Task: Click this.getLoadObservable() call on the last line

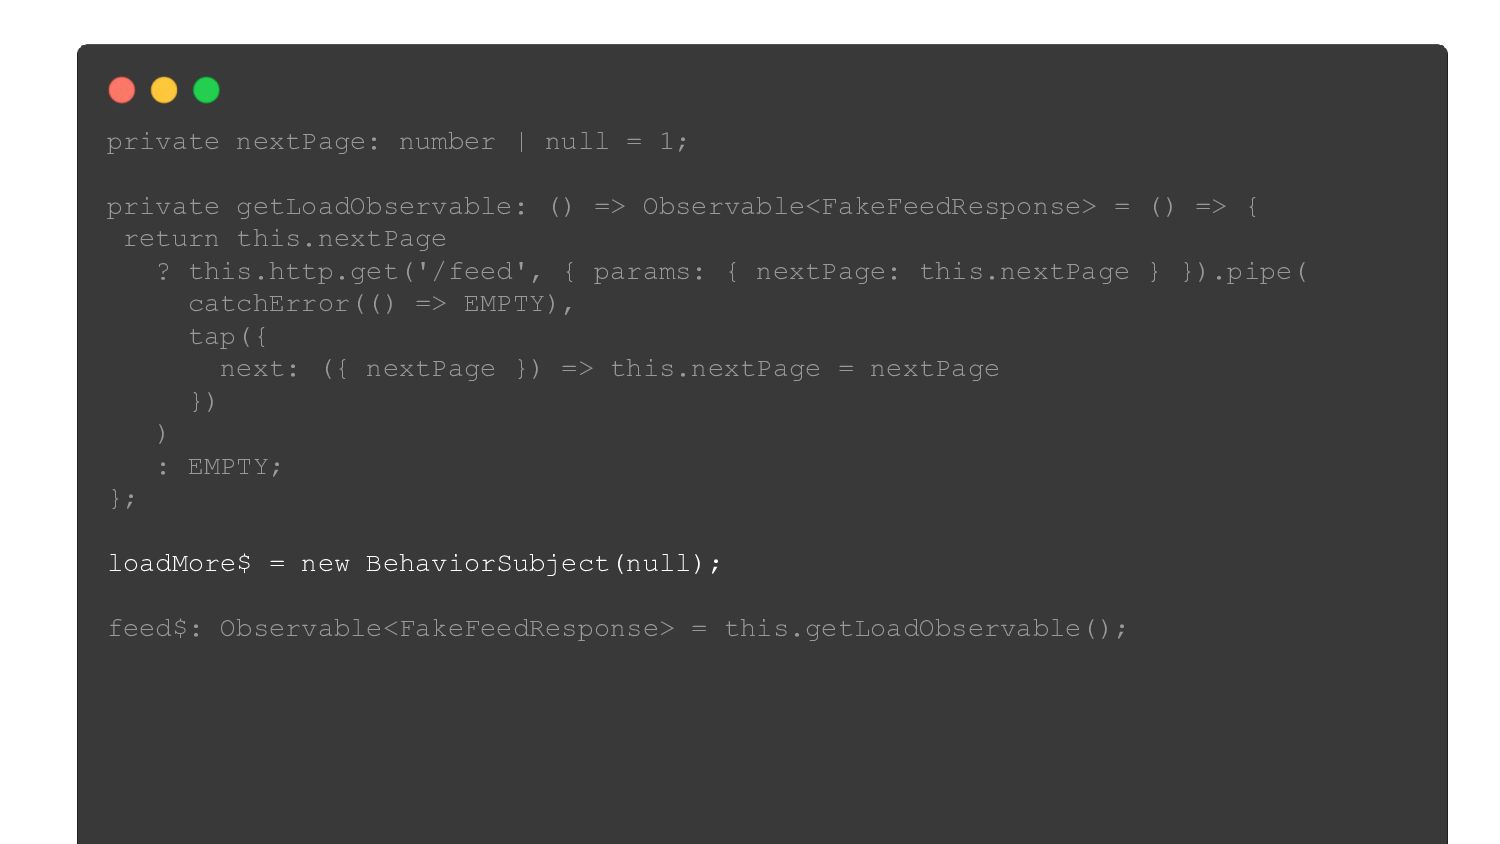Action: click(925, 629)
